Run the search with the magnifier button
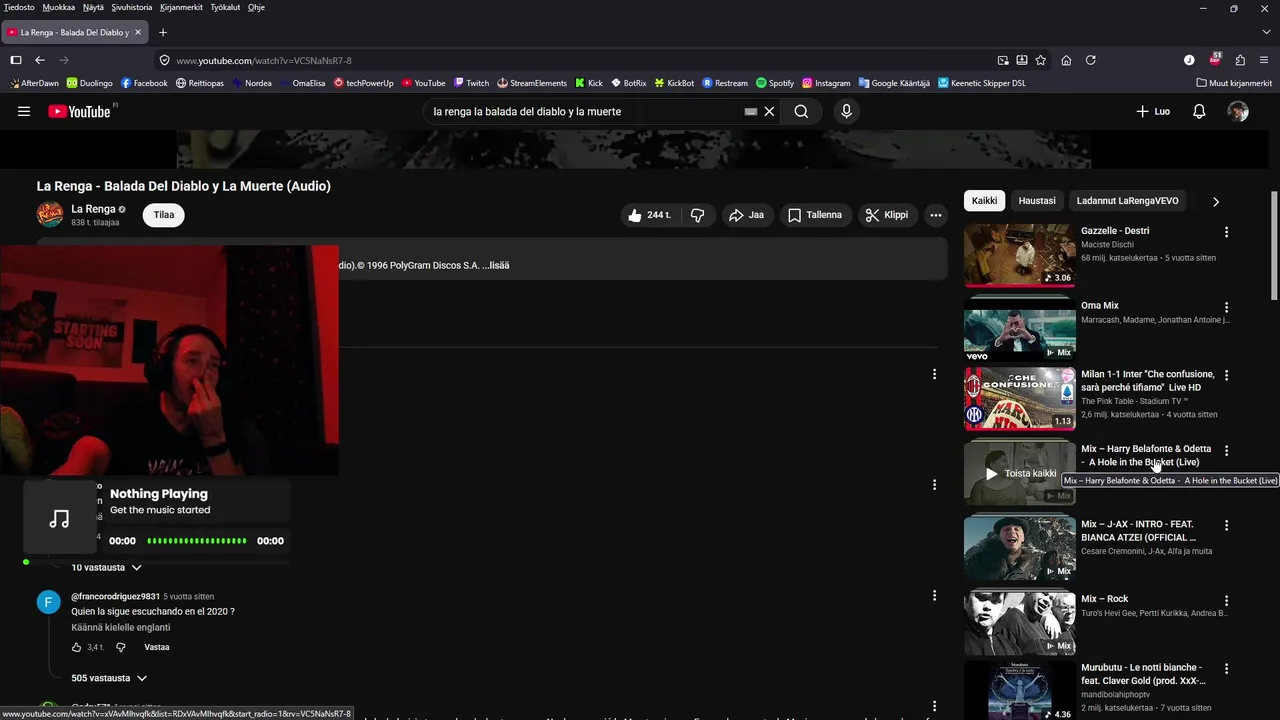 click(x=801, y=111)
